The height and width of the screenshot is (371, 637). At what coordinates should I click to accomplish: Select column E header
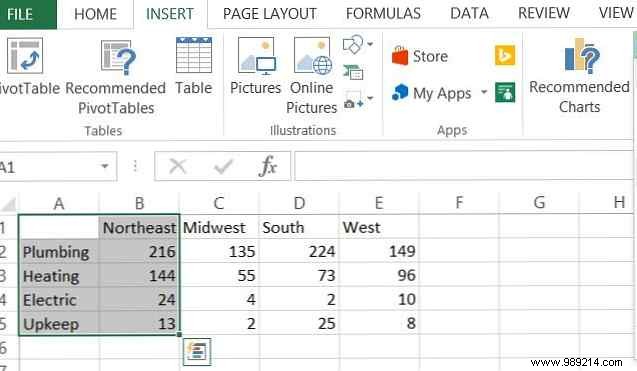click(379, 203)
